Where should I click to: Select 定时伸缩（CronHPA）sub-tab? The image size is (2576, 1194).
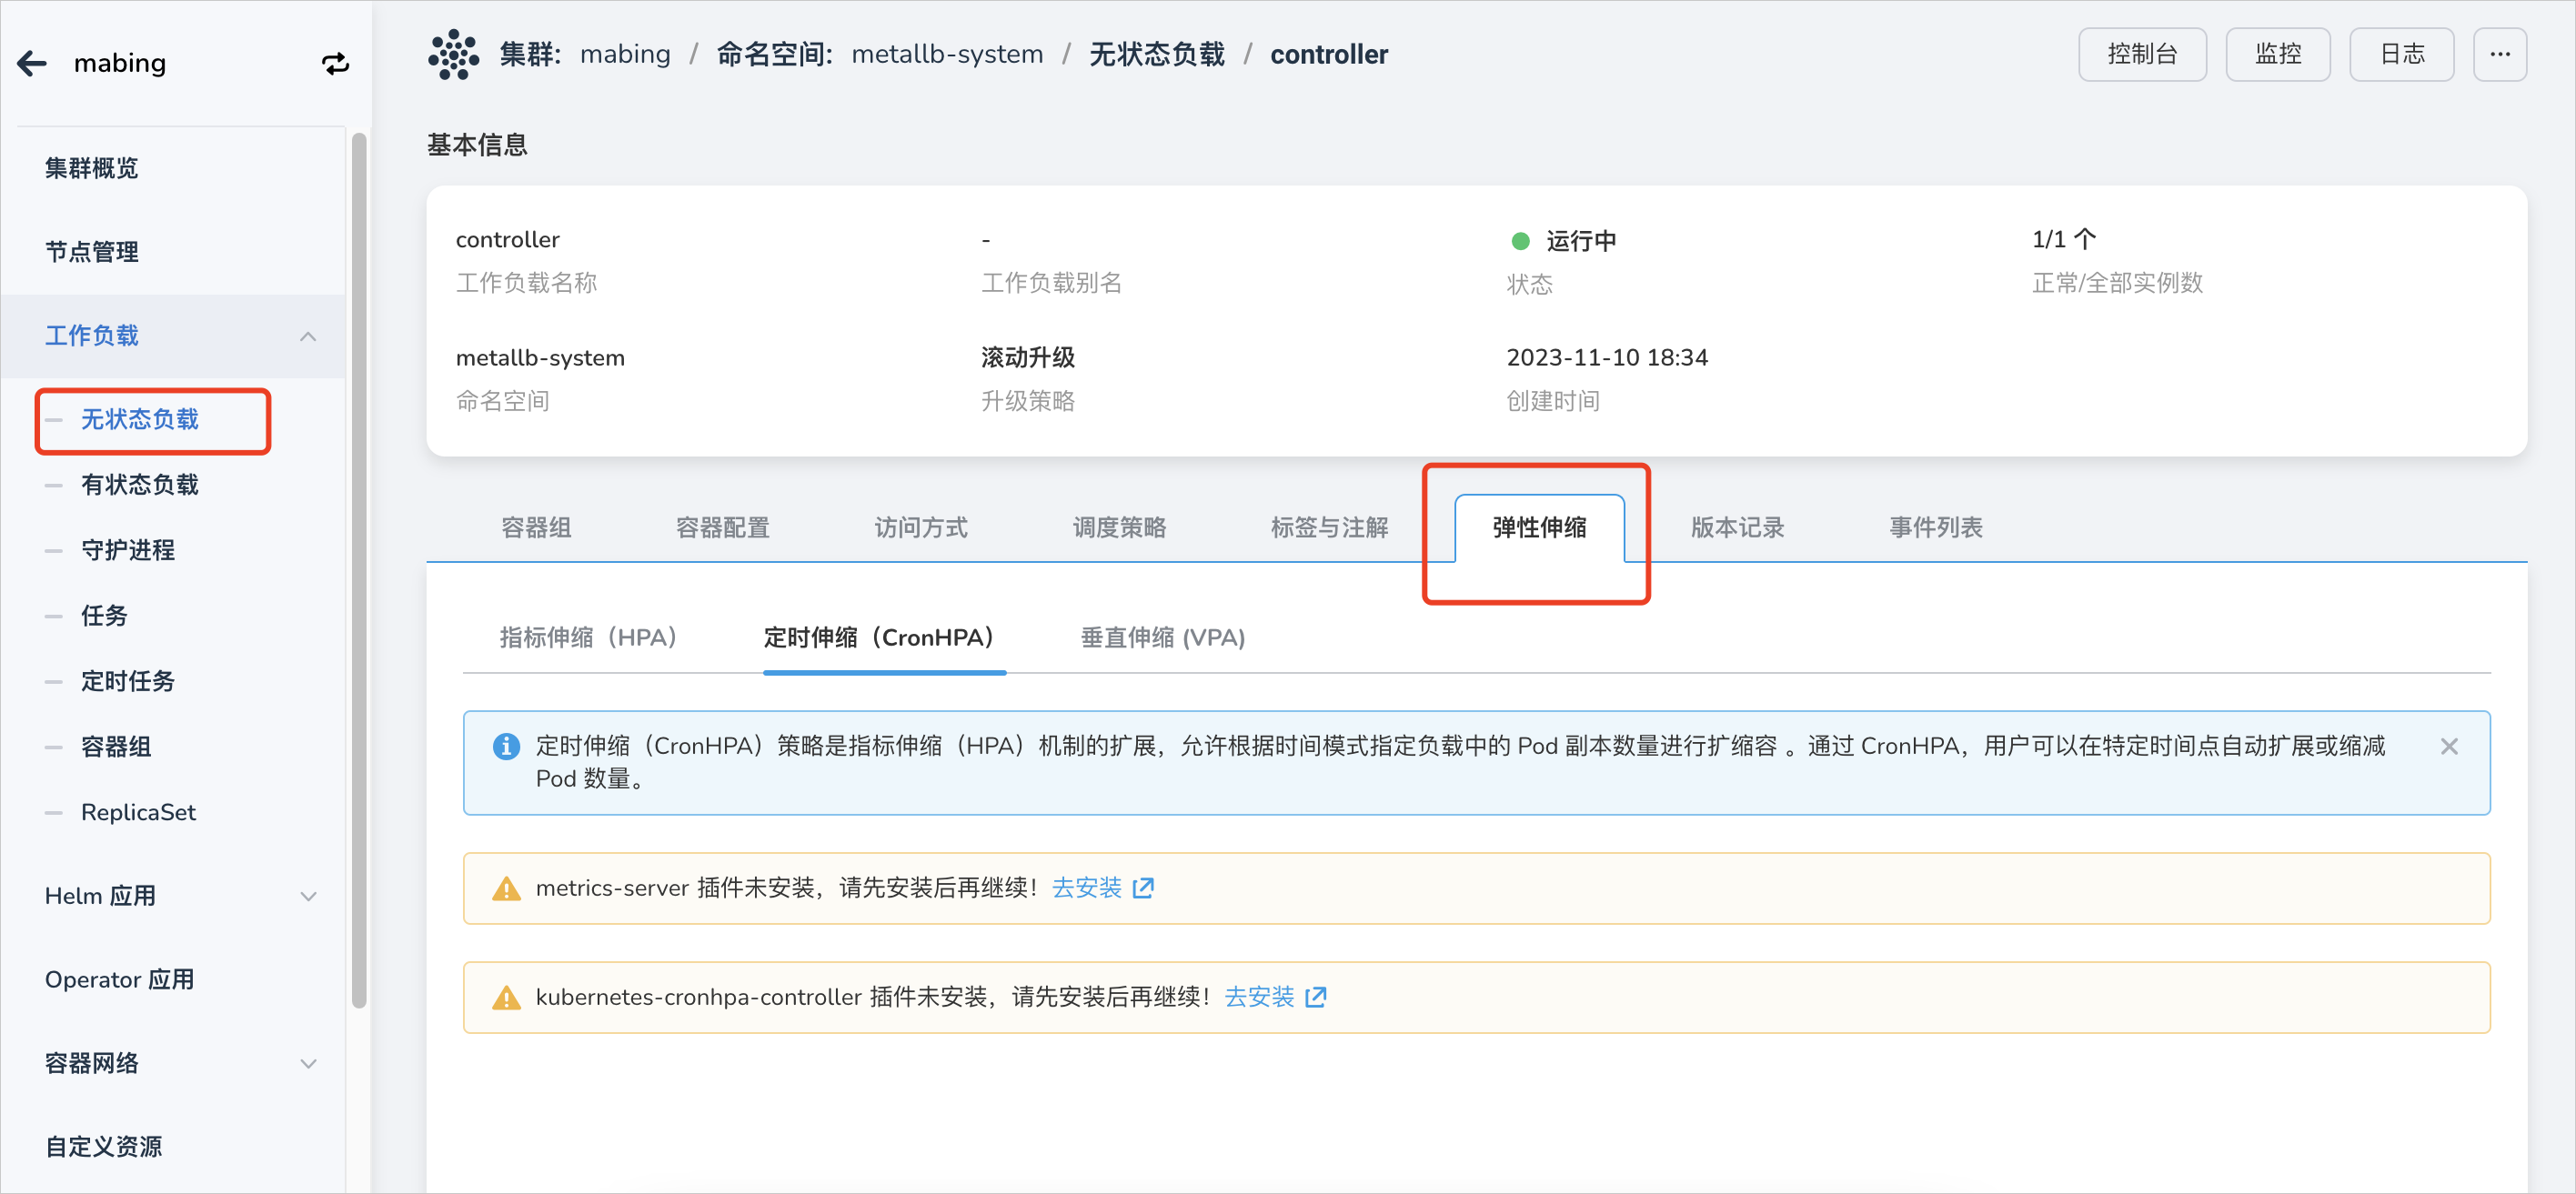click(883, 637)
